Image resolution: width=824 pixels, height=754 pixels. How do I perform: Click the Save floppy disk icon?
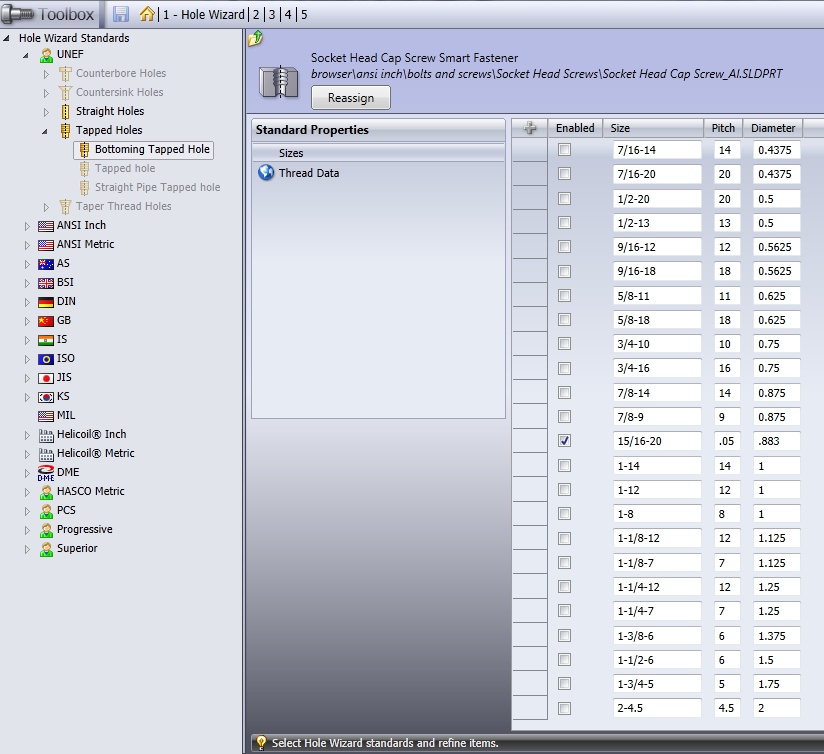121,14
